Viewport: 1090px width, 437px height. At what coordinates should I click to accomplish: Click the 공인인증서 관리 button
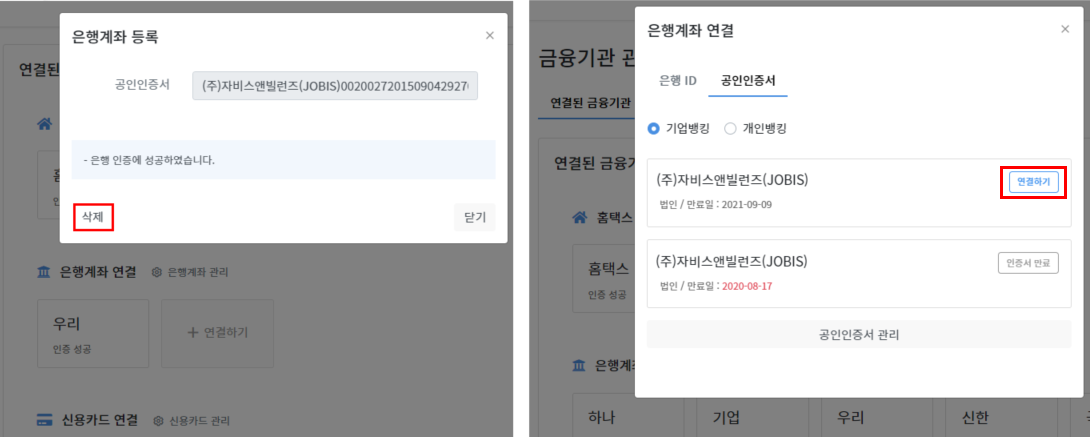859,334
